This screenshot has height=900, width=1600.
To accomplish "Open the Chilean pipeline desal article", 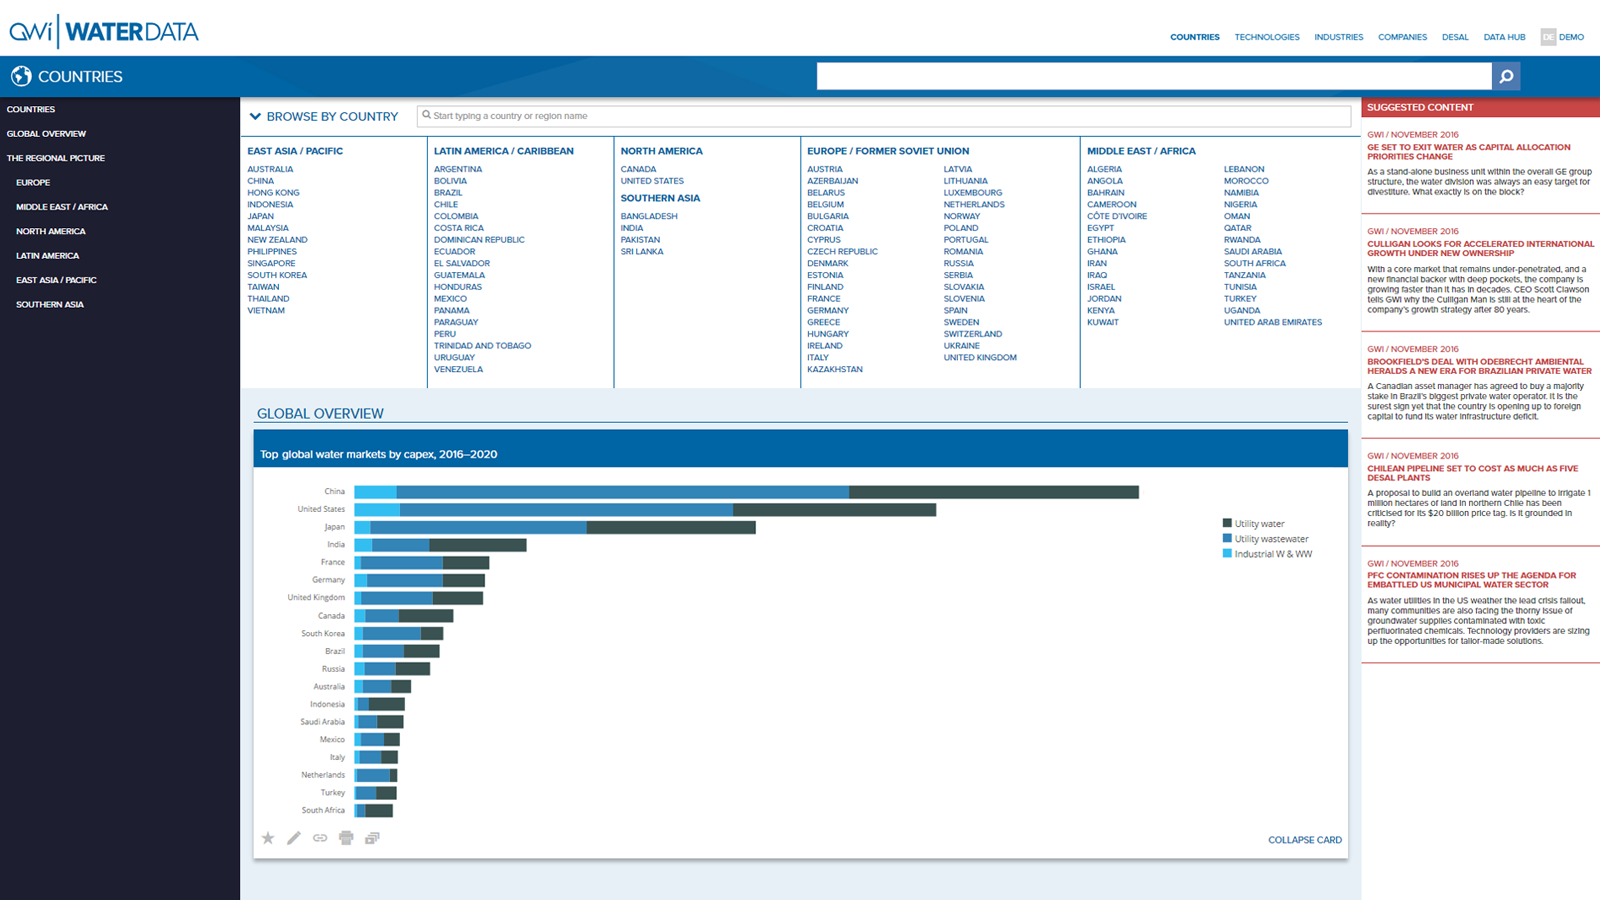I will [1472, 473].
